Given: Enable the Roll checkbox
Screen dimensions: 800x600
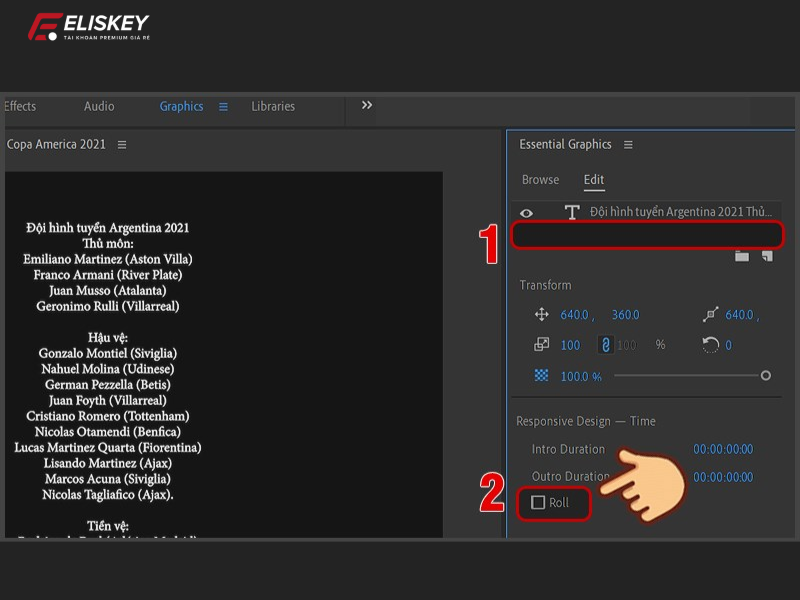Looking at the screenshot, I should [x=538, y=502].
